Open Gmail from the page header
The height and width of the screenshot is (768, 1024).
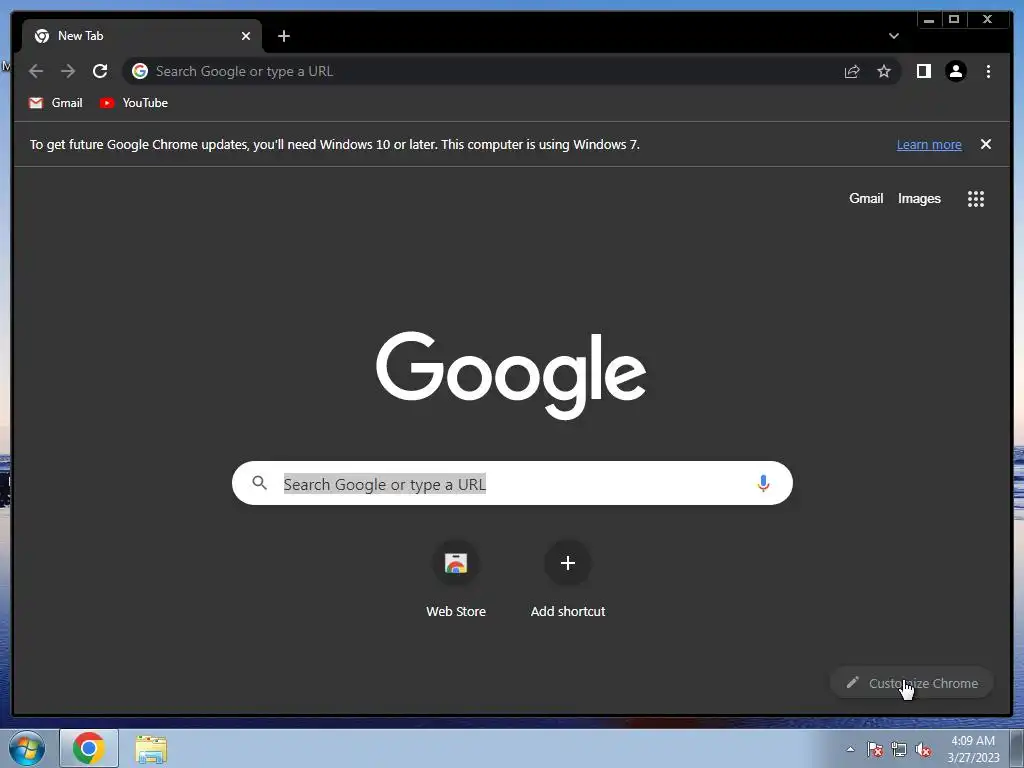click(866, 199)
